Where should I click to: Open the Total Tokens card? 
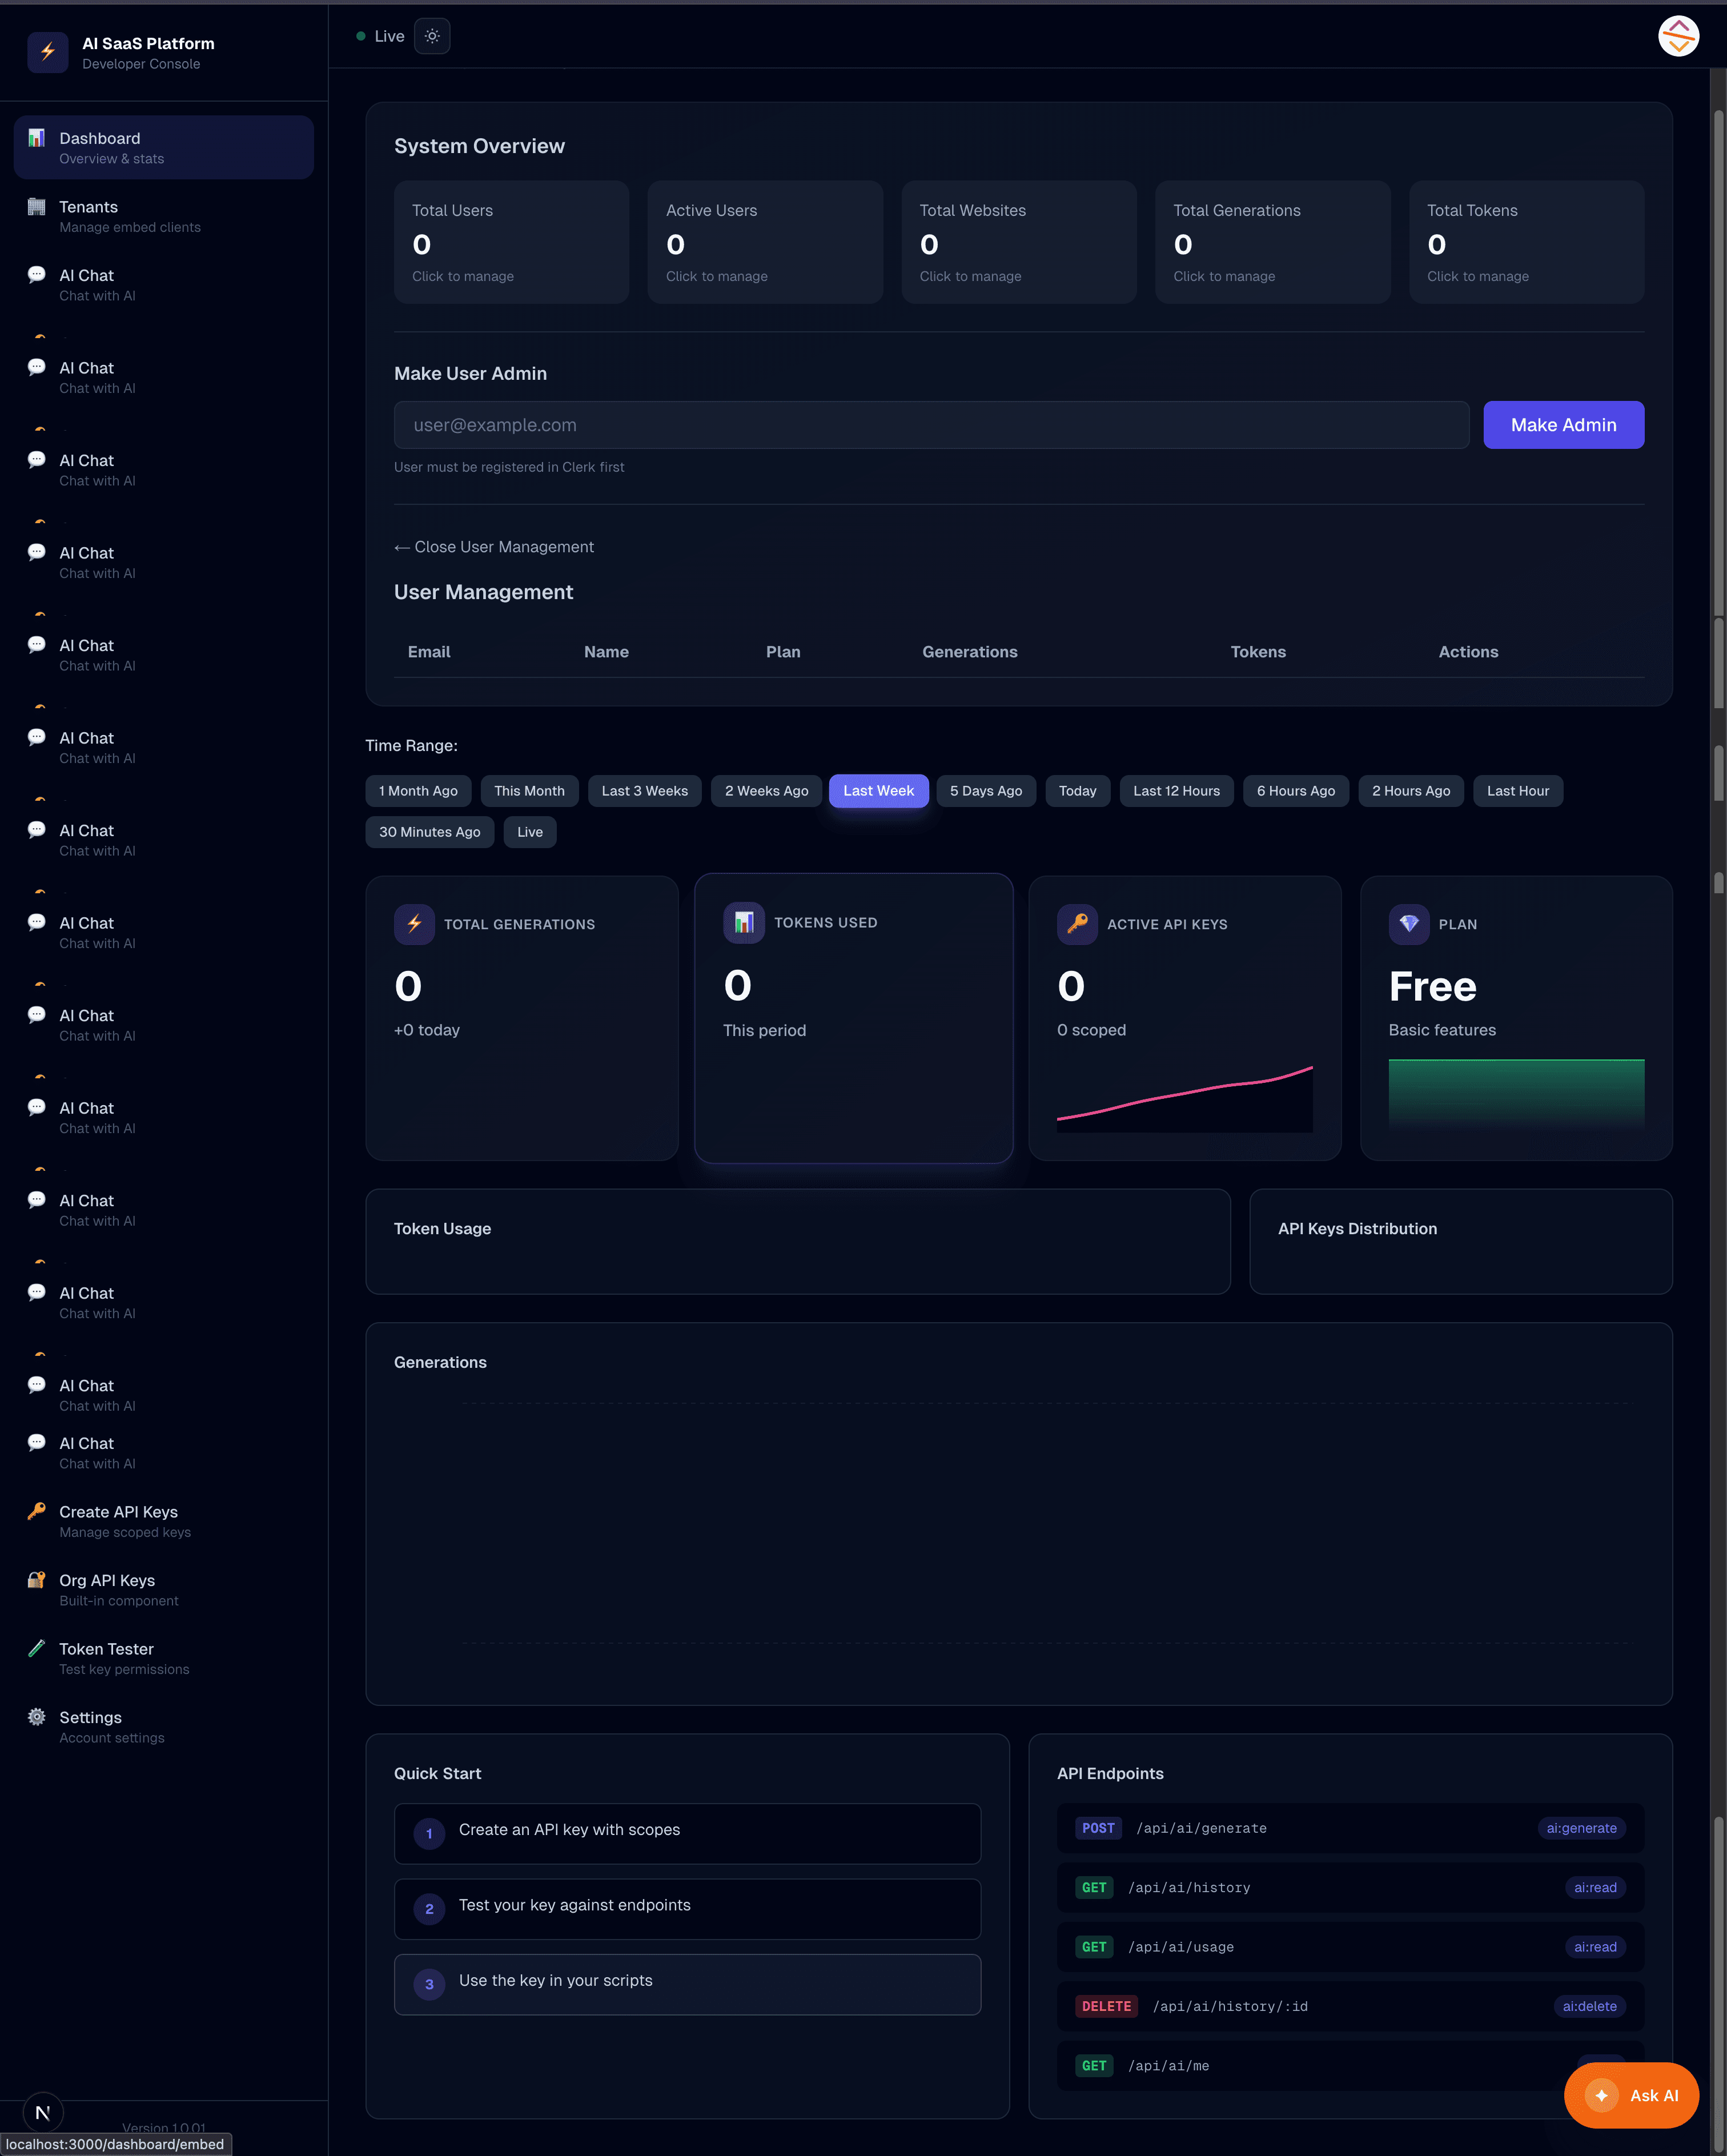point(1526,242)
